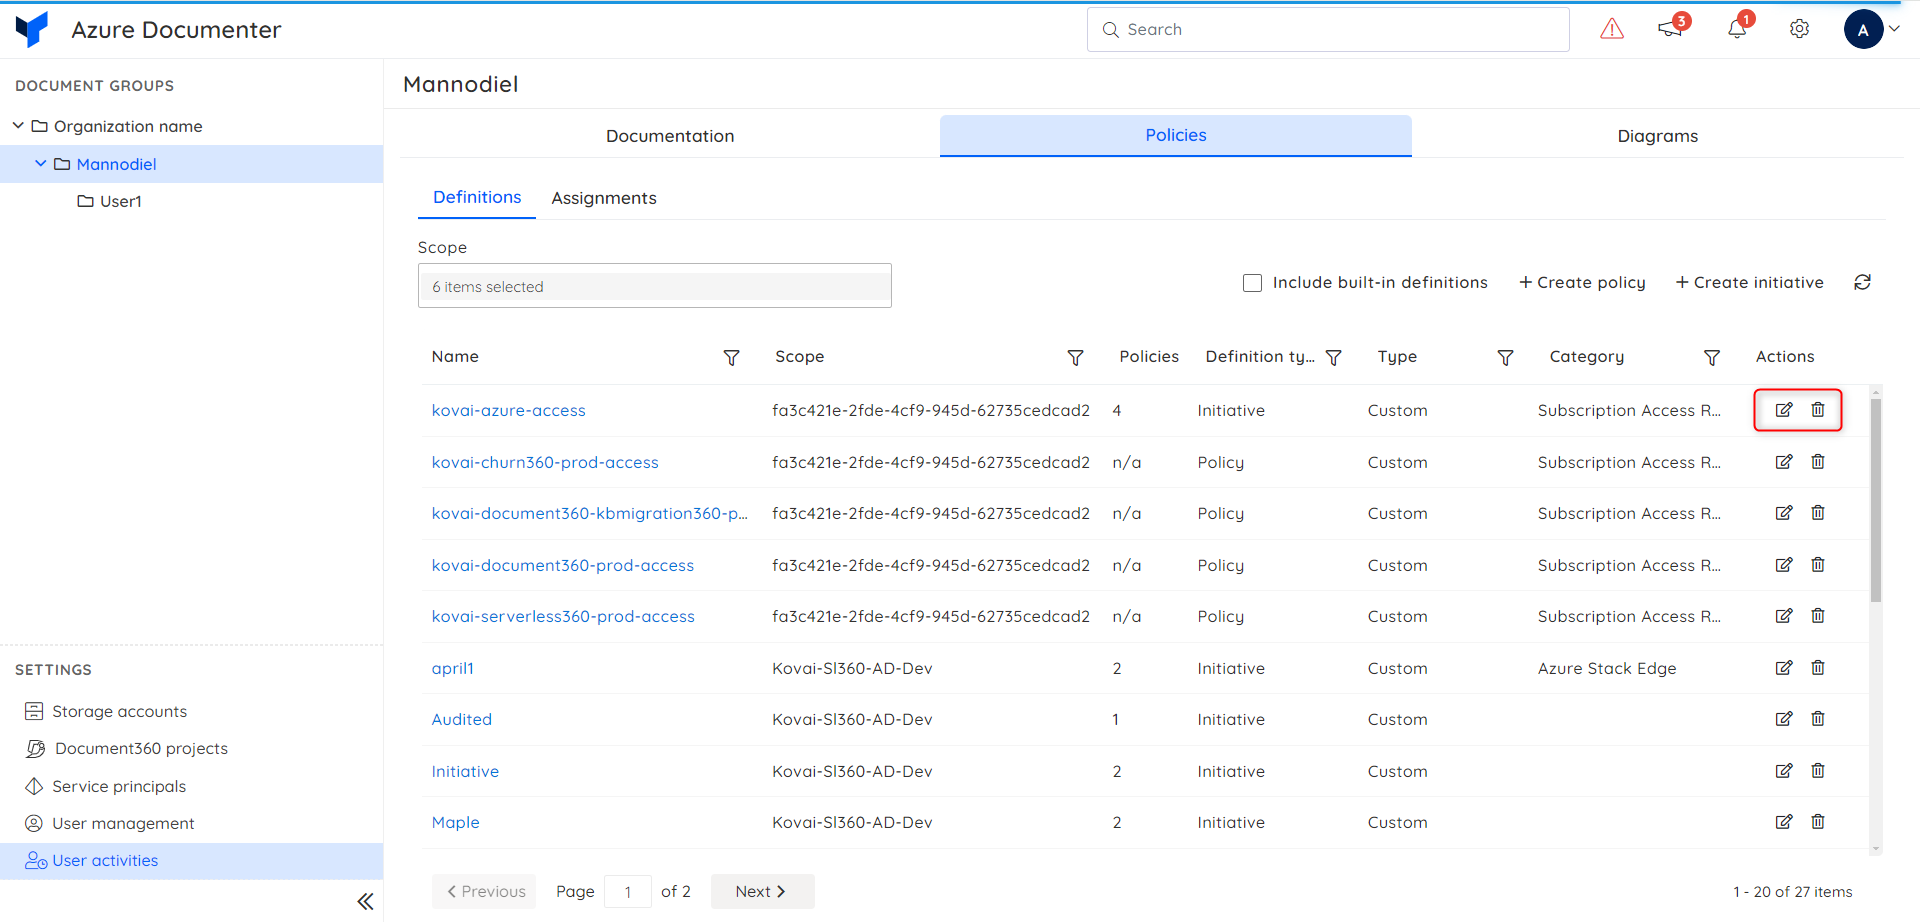Open the announcements megaphone icon
The height and width of the screenshot is (922, 1920).
point(1670,29)
